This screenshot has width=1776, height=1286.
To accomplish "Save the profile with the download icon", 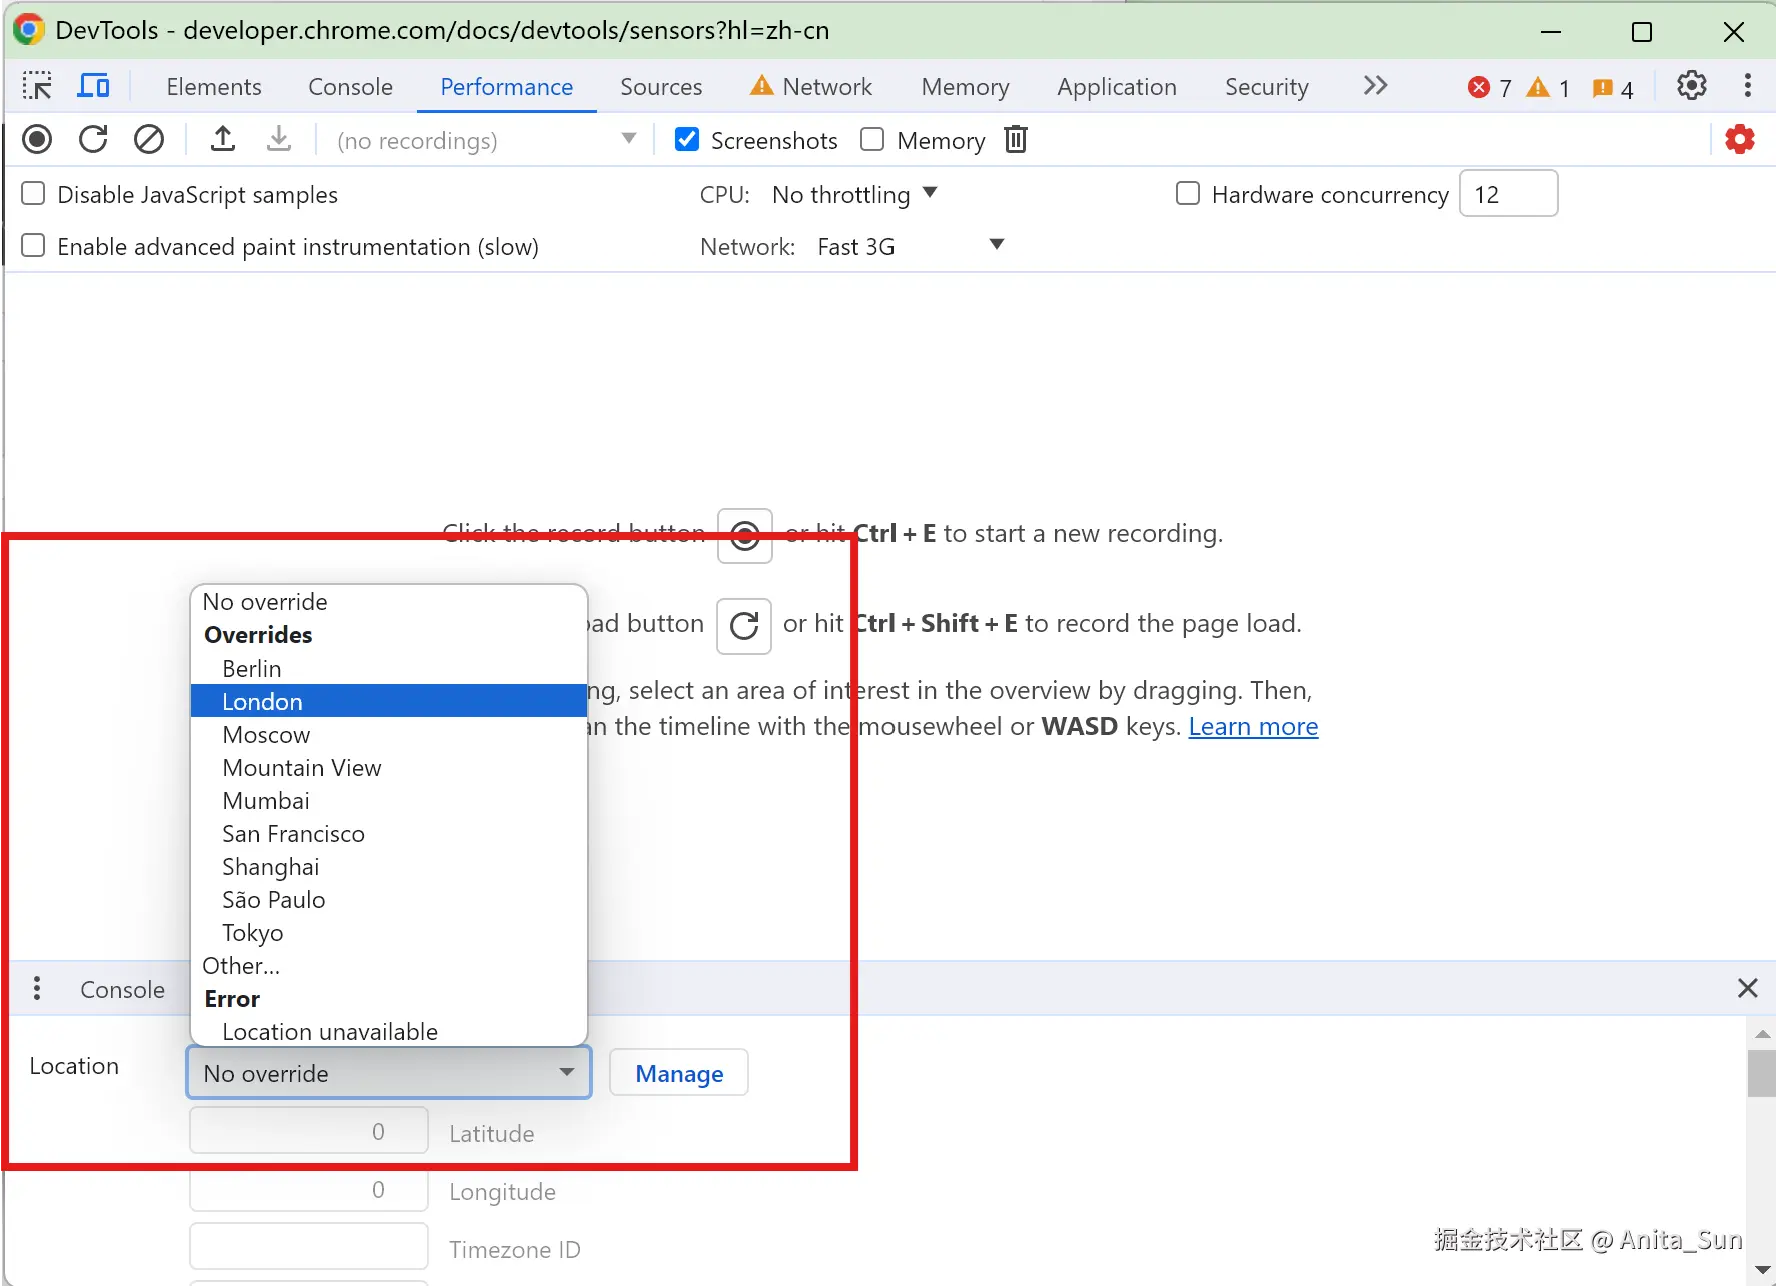I will (x=279, y=139).
